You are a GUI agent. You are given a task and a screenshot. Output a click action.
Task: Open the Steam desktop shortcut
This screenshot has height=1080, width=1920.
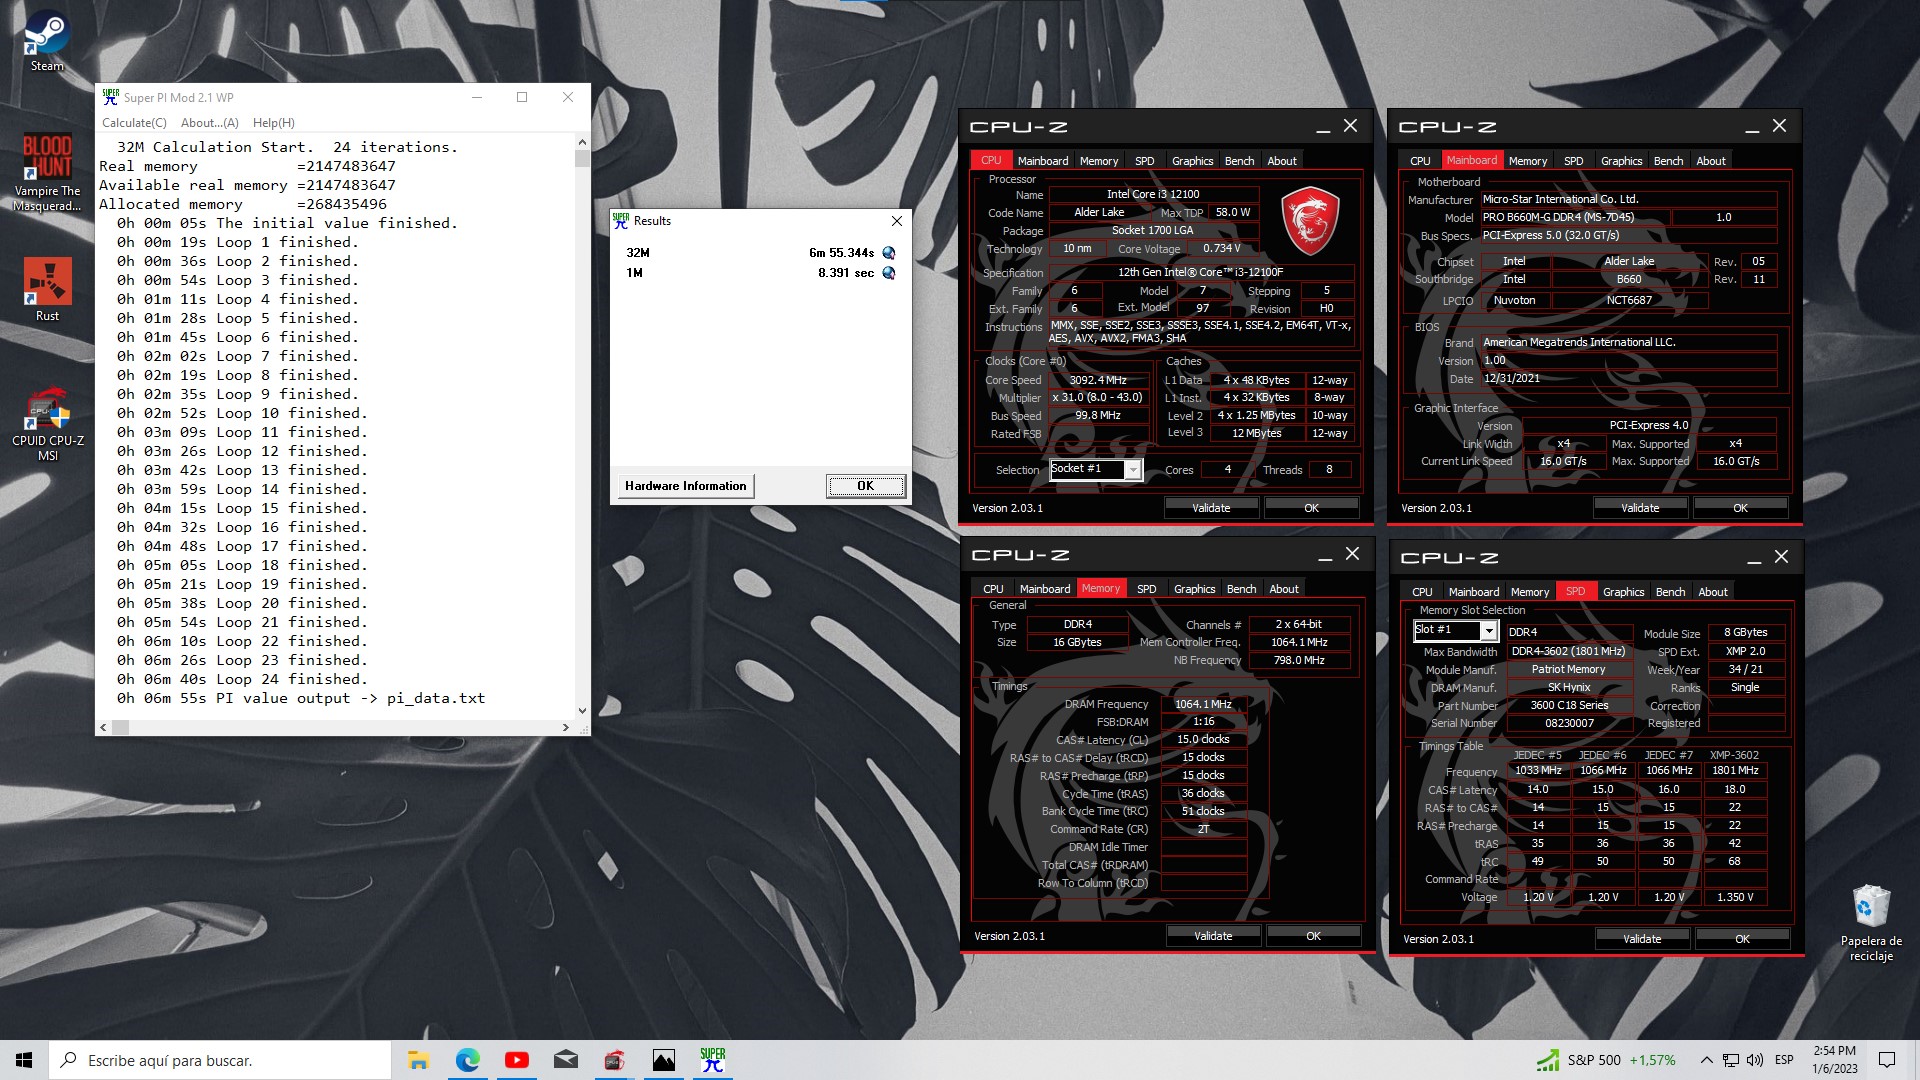tap(47, 42)
